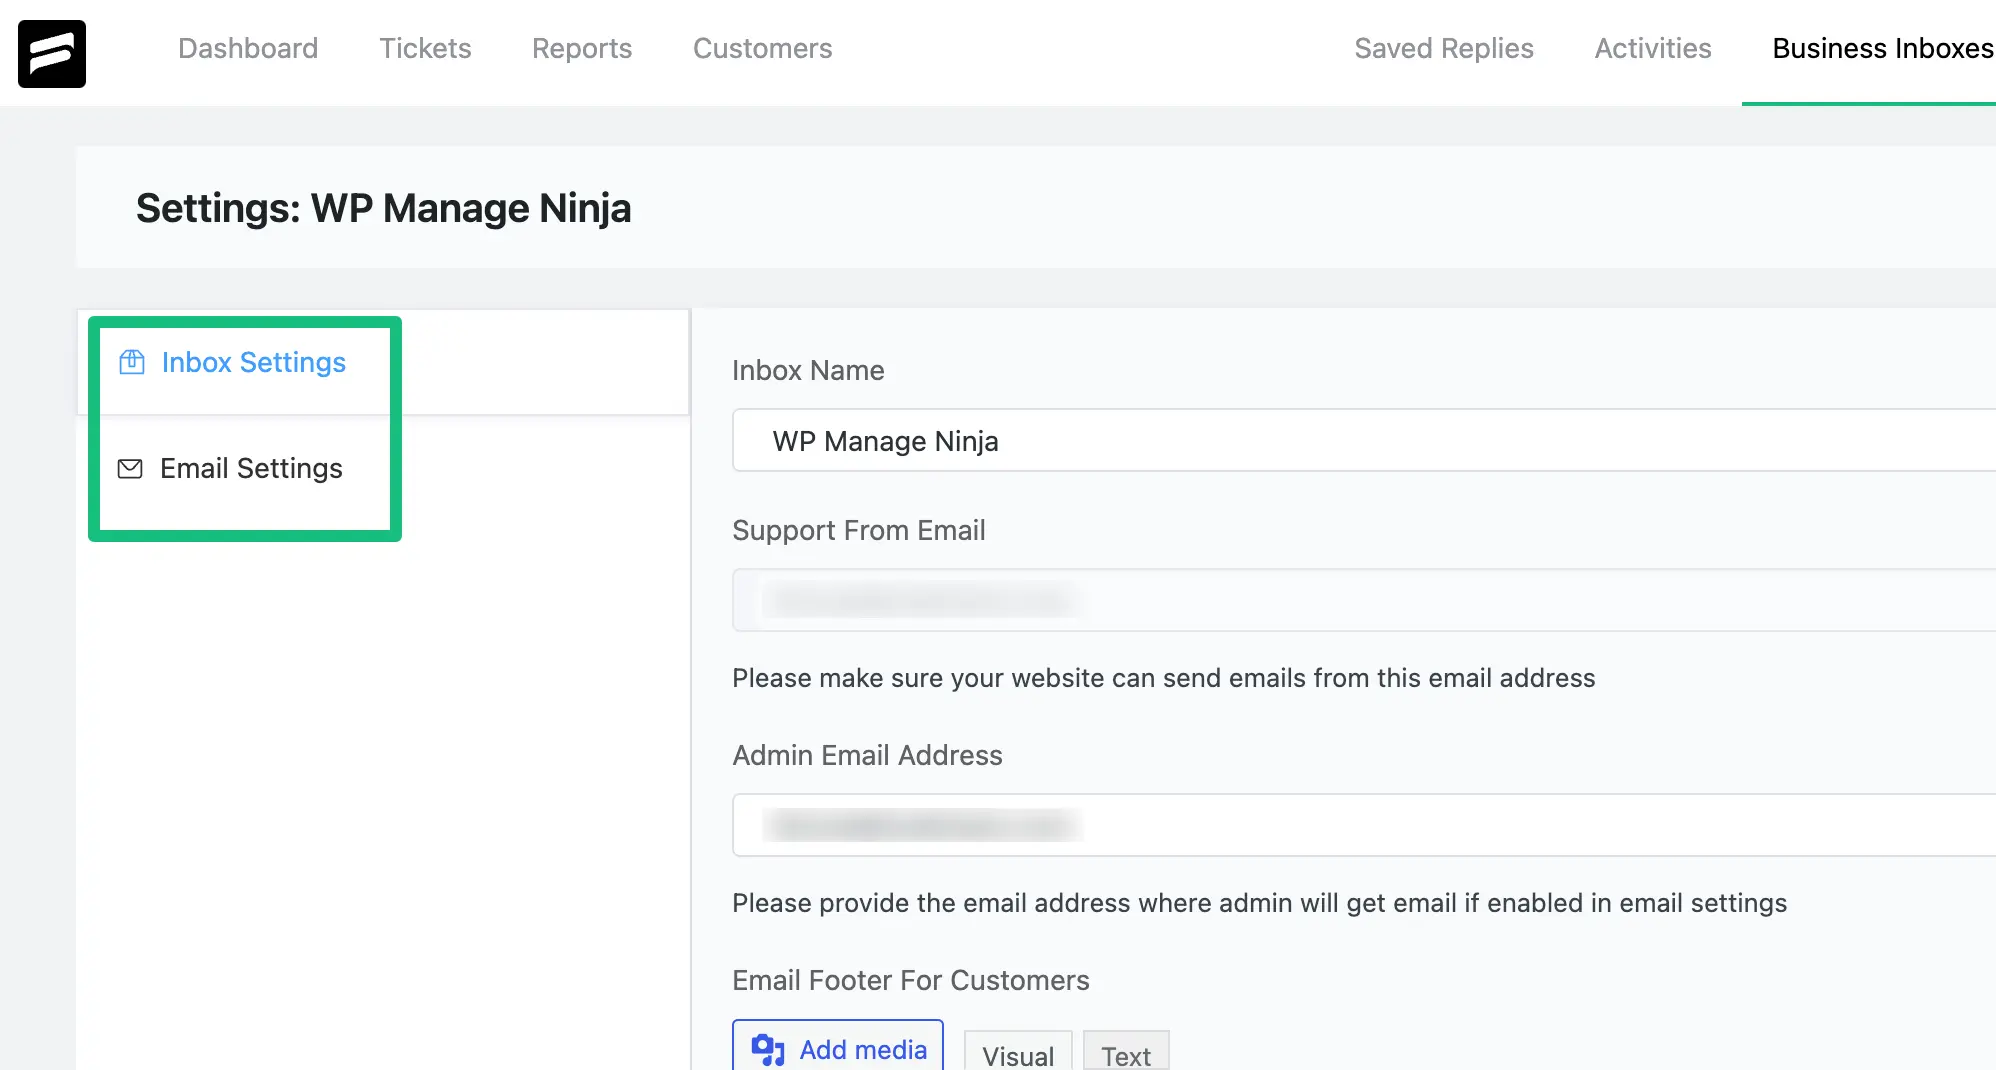This screenshot has height=1070, width=1996.
Task: Click the Inbox Name label
Action: [808, 370]
